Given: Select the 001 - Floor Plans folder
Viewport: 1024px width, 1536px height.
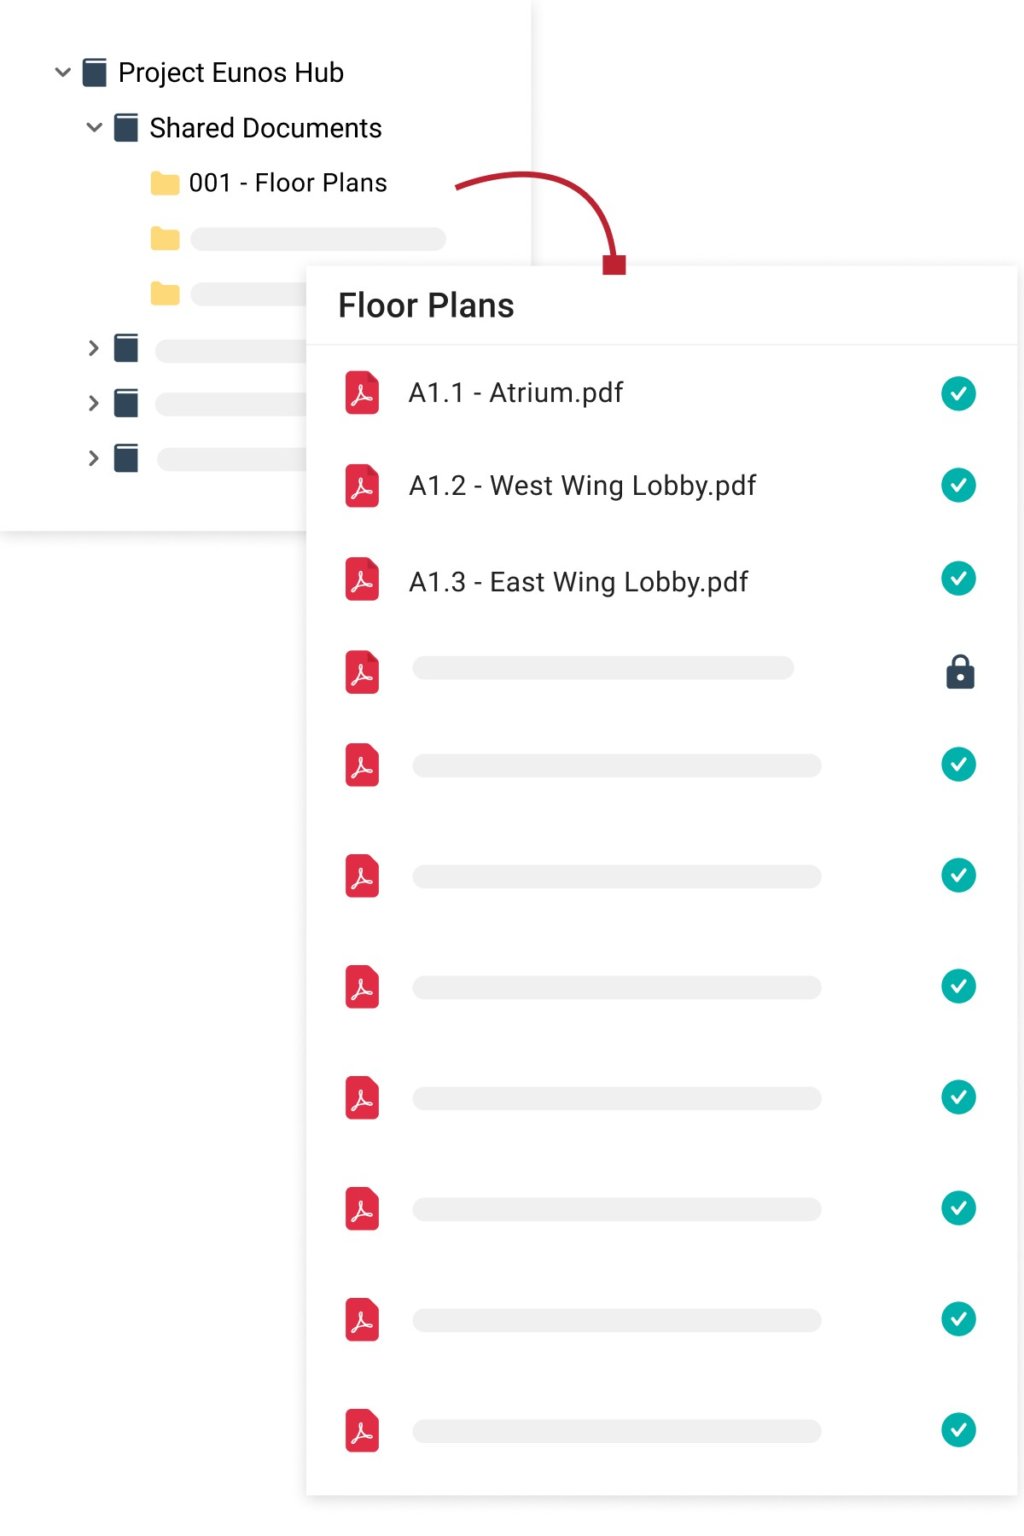Looking at the screenshot, I should tap(288, 183).
